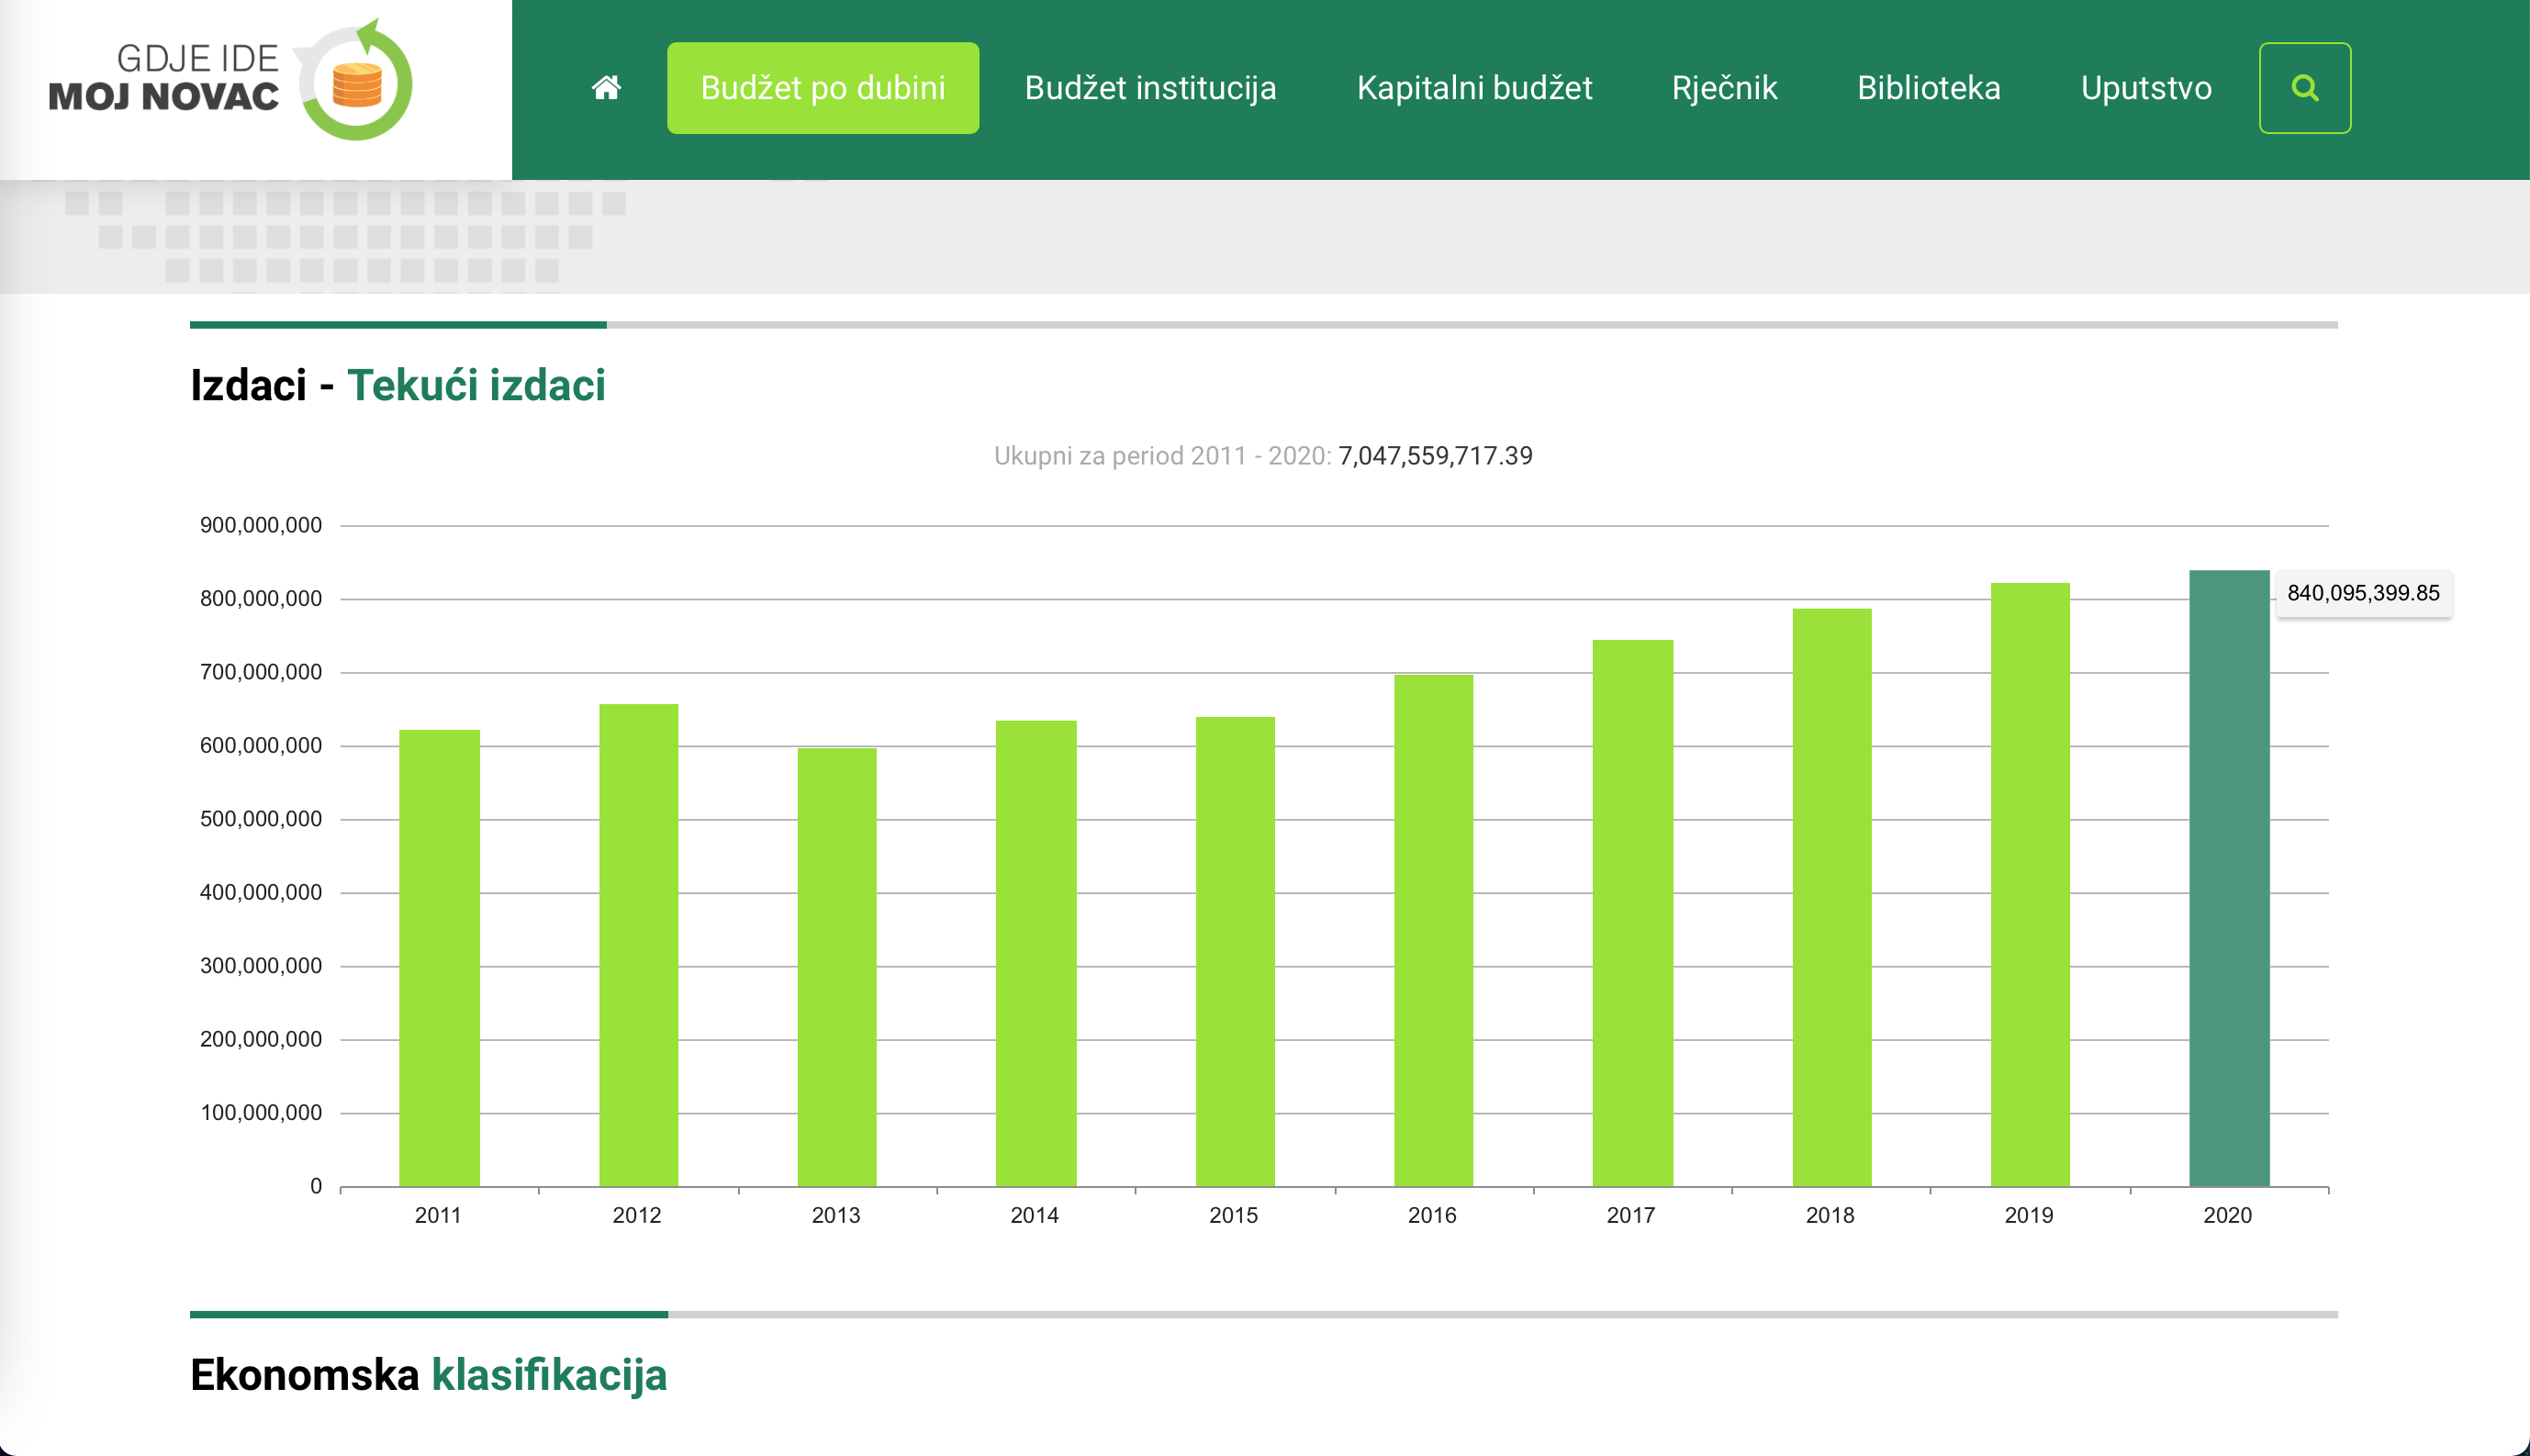2530x1456 pixels.
Task: Click the home icon in navigation
Action: tap(606, 88)
